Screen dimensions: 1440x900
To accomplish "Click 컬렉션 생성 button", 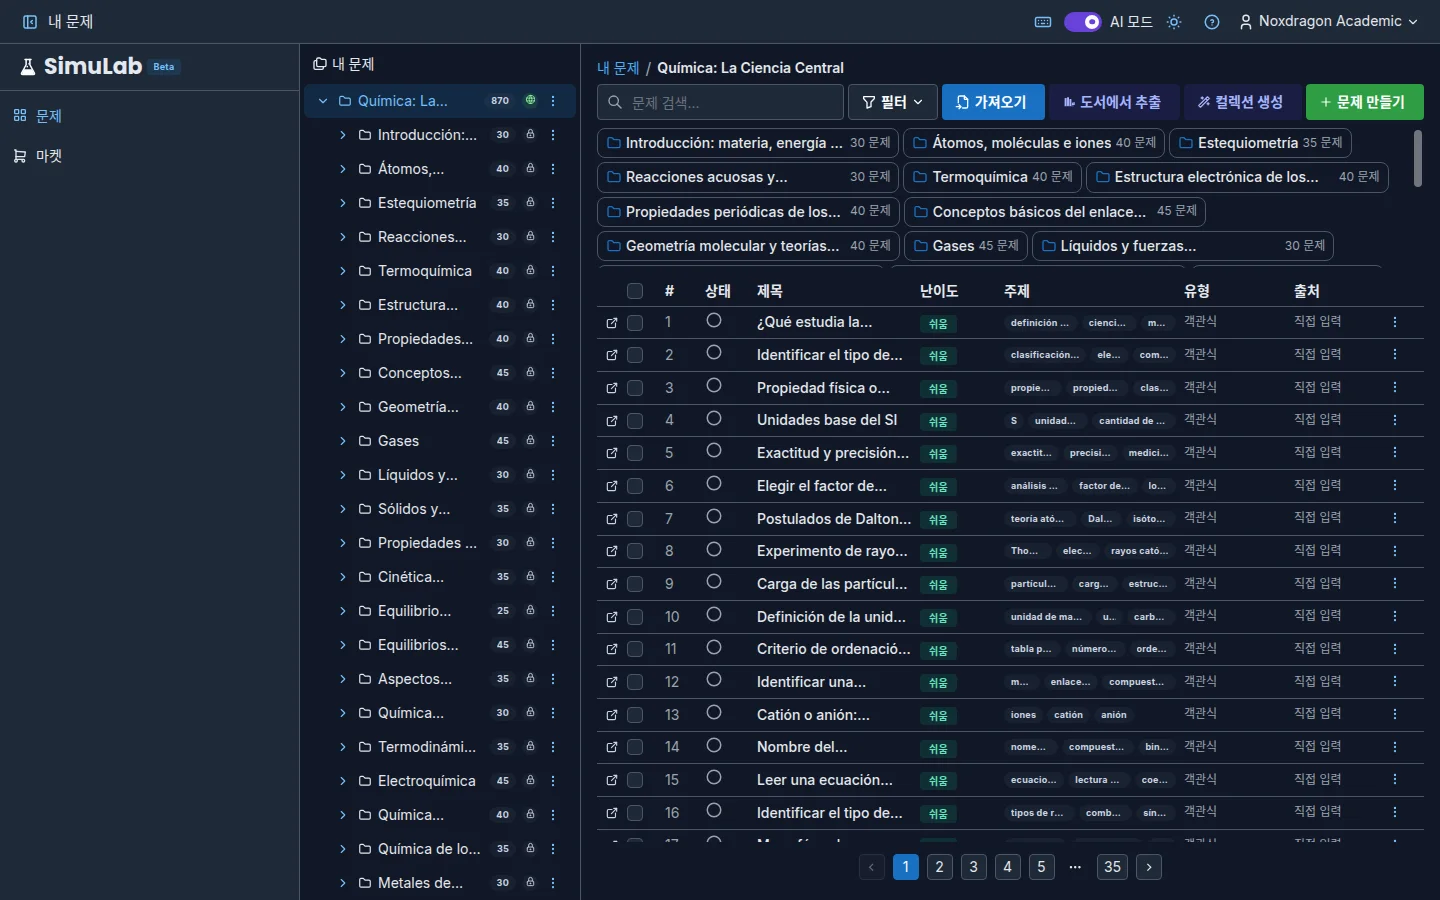I will pos(1242,102).
